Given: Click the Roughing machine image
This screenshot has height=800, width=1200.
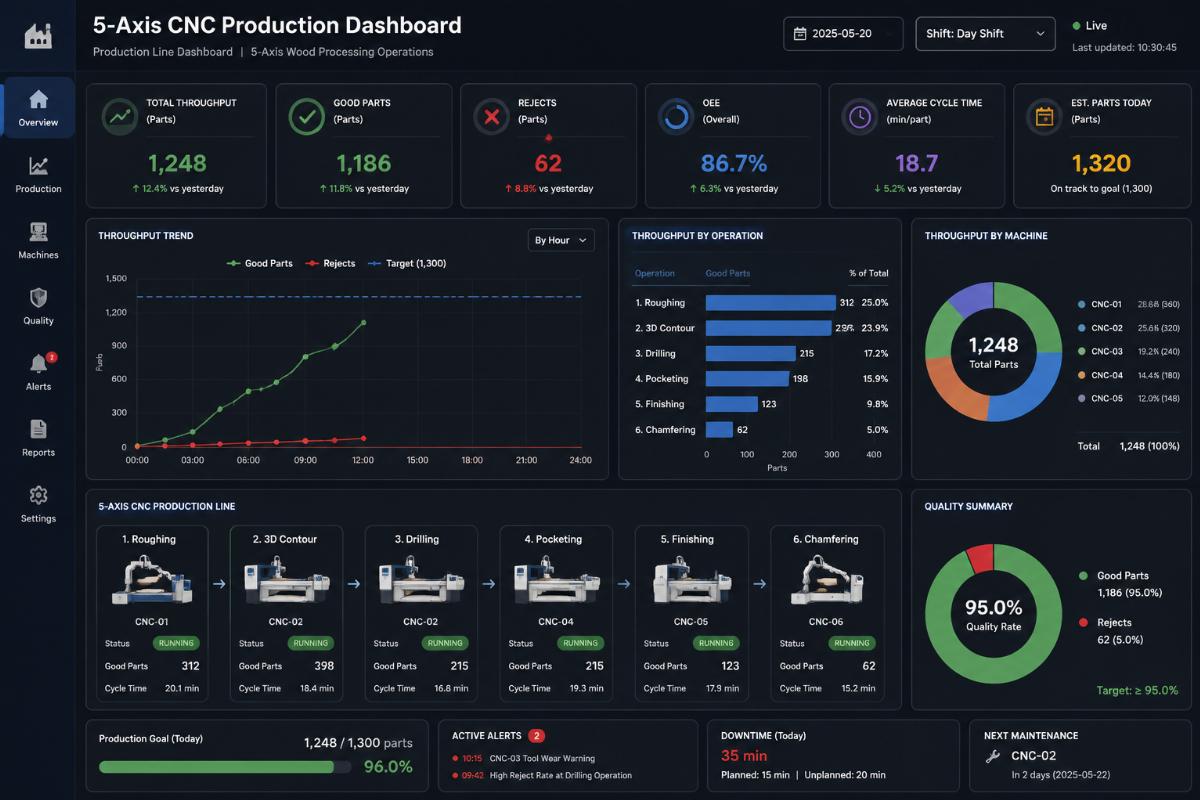Looking at the screenshot, I should click(x=152, y=580).
